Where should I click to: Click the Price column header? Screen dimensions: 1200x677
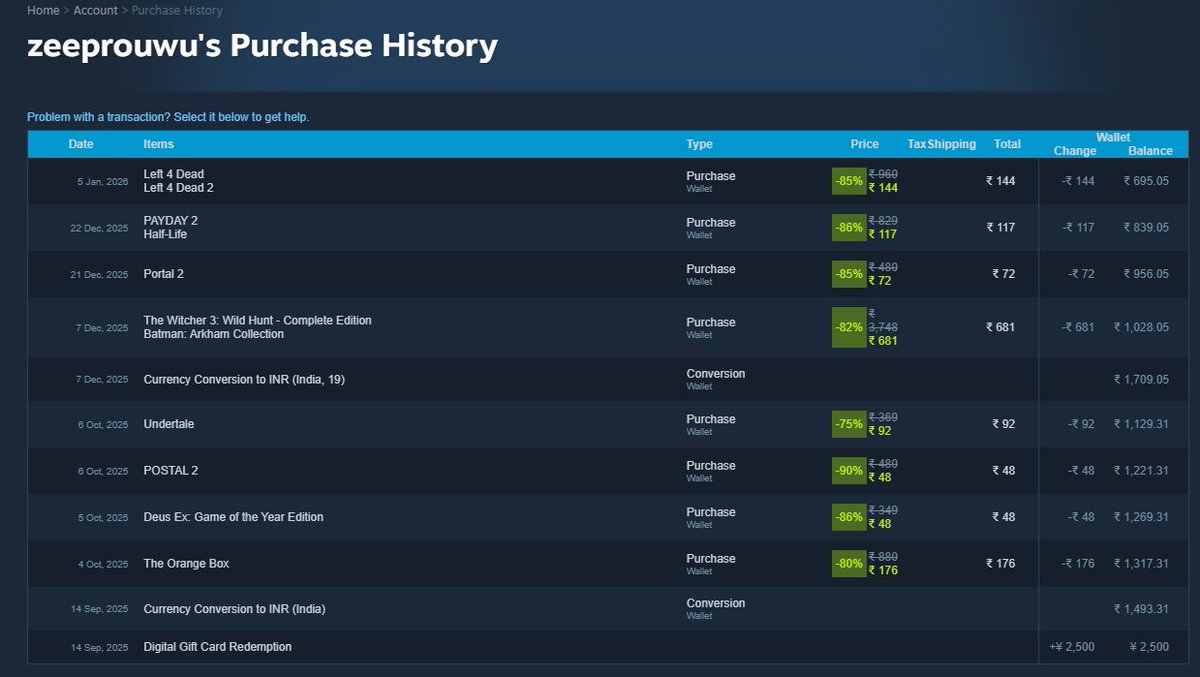(x=864, y=144)
